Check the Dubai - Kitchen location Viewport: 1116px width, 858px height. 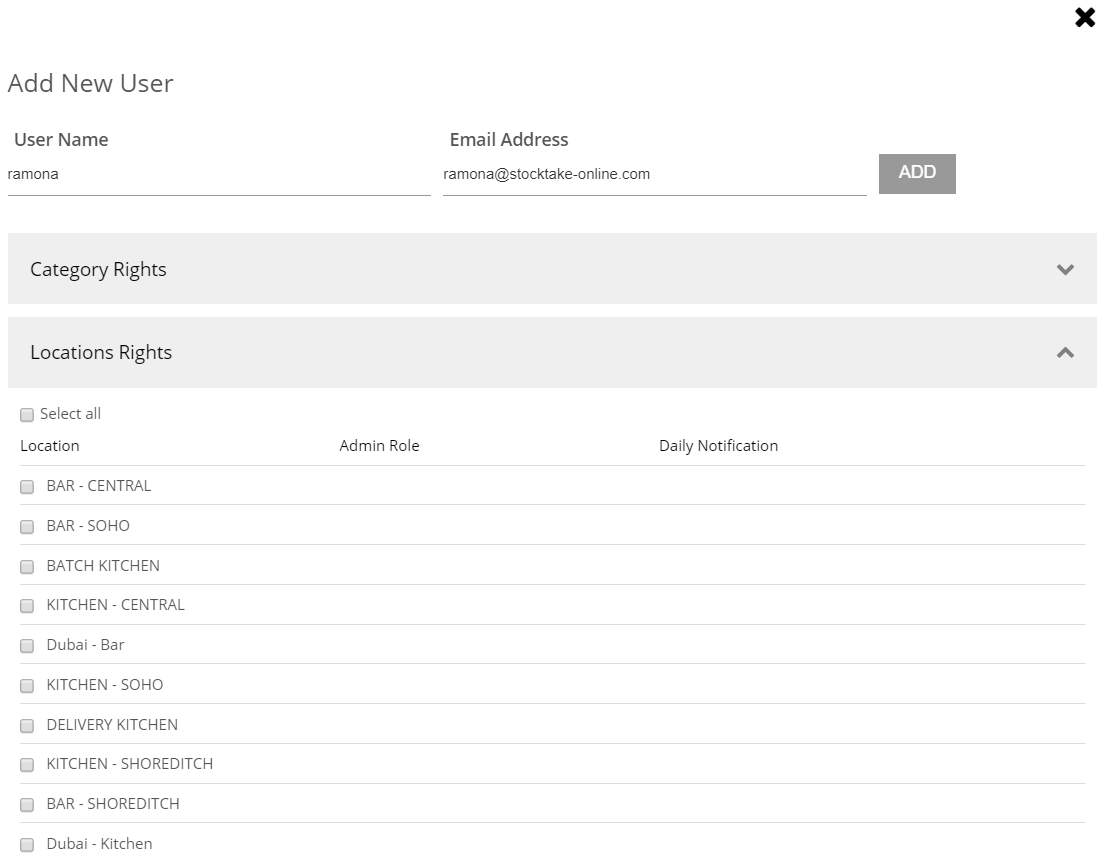[x=27, y=845]
